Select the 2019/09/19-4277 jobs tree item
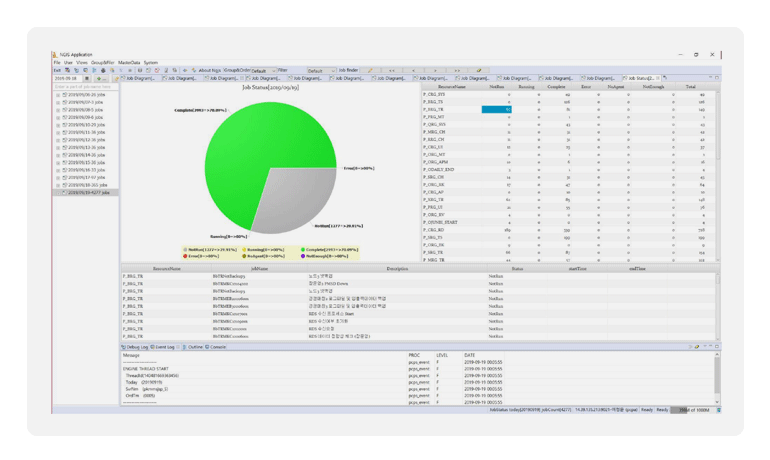Viewport: 770px width, 460px height. point(86,193)
